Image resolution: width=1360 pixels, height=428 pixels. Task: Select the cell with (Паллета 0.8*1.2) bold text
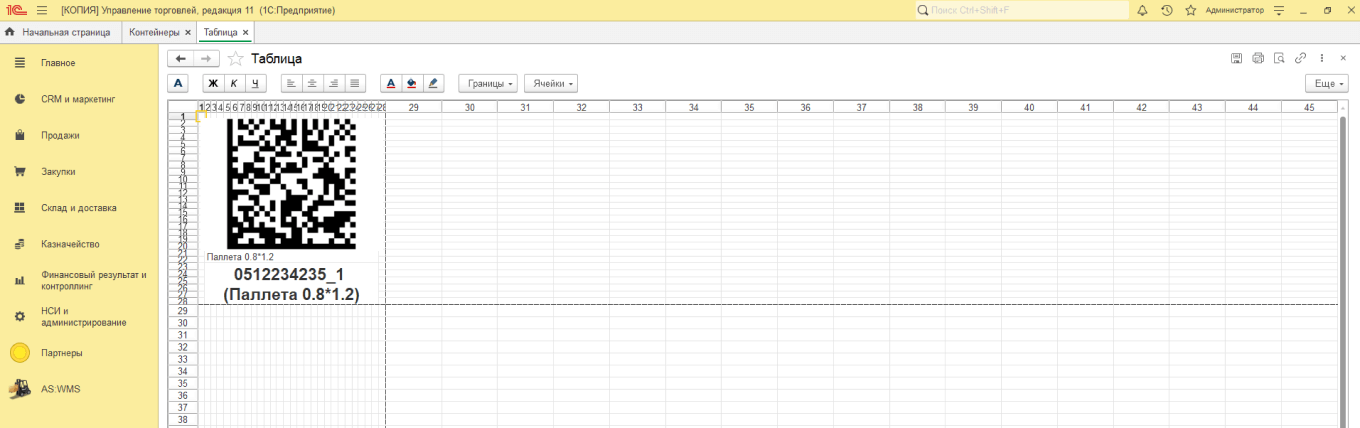291,294
